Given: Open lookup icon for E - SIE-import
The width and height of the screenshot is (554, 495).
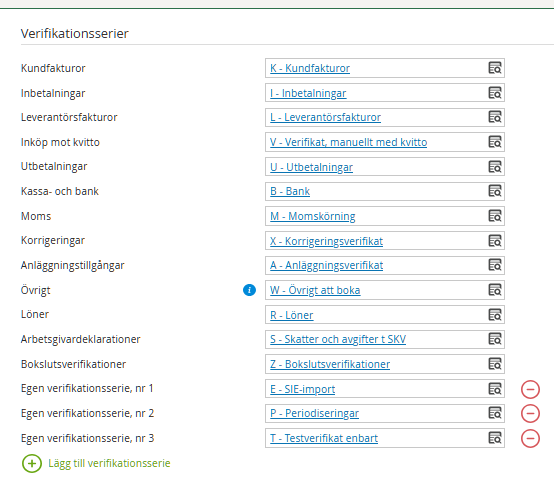Looking at the screenshot, I should click(x=495, y=389).
